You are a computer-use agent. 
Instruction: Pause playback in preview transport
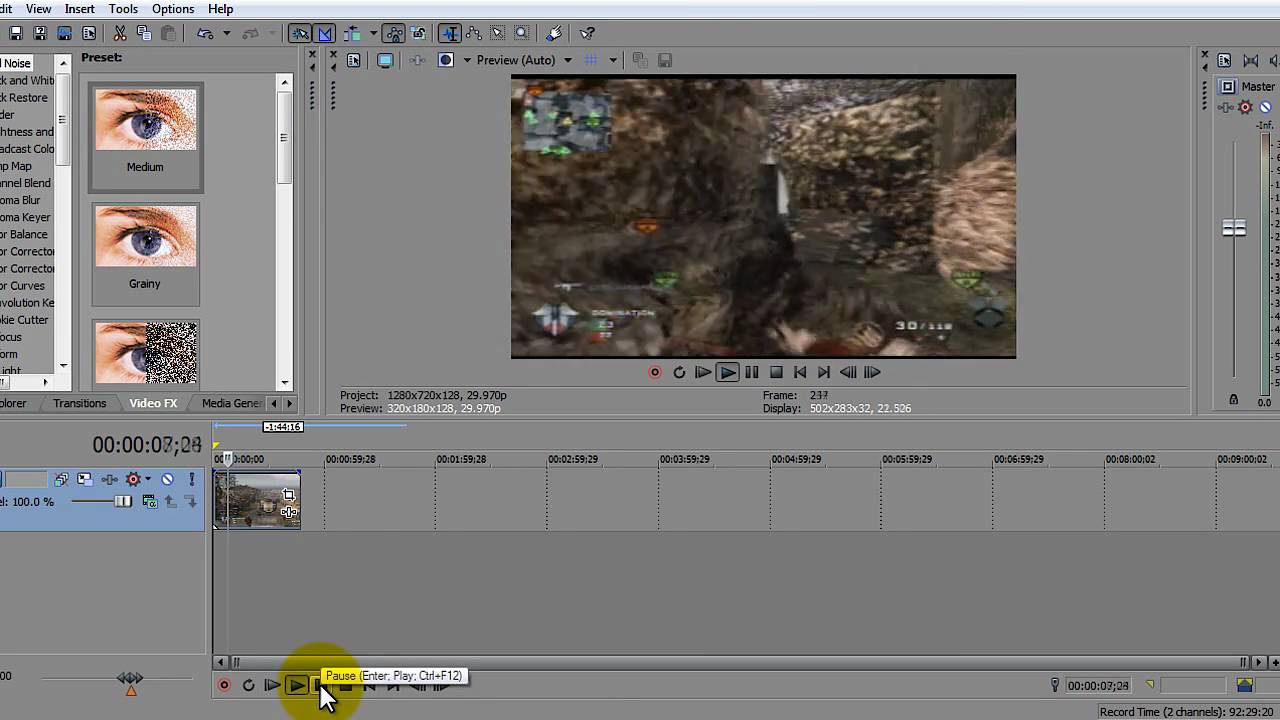pos(751,372)
